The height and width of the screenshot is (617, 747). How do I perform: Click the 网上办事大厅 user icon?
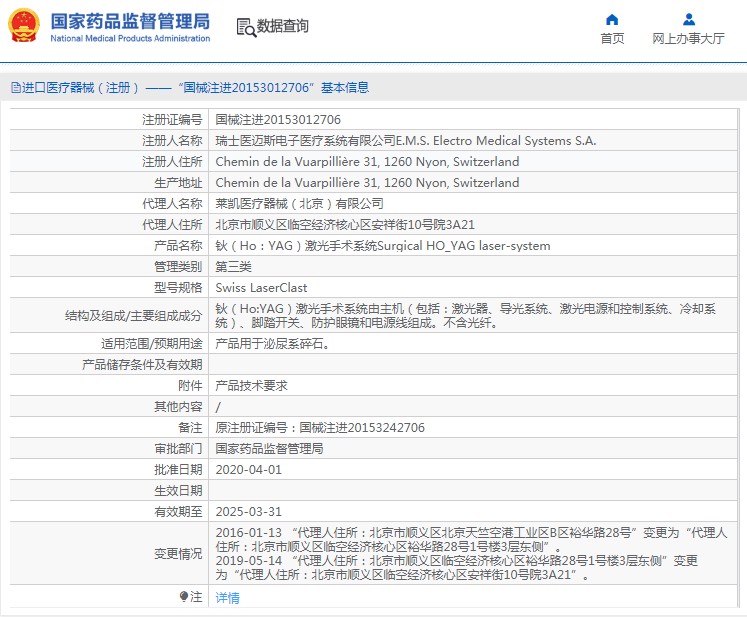point(688,19)
